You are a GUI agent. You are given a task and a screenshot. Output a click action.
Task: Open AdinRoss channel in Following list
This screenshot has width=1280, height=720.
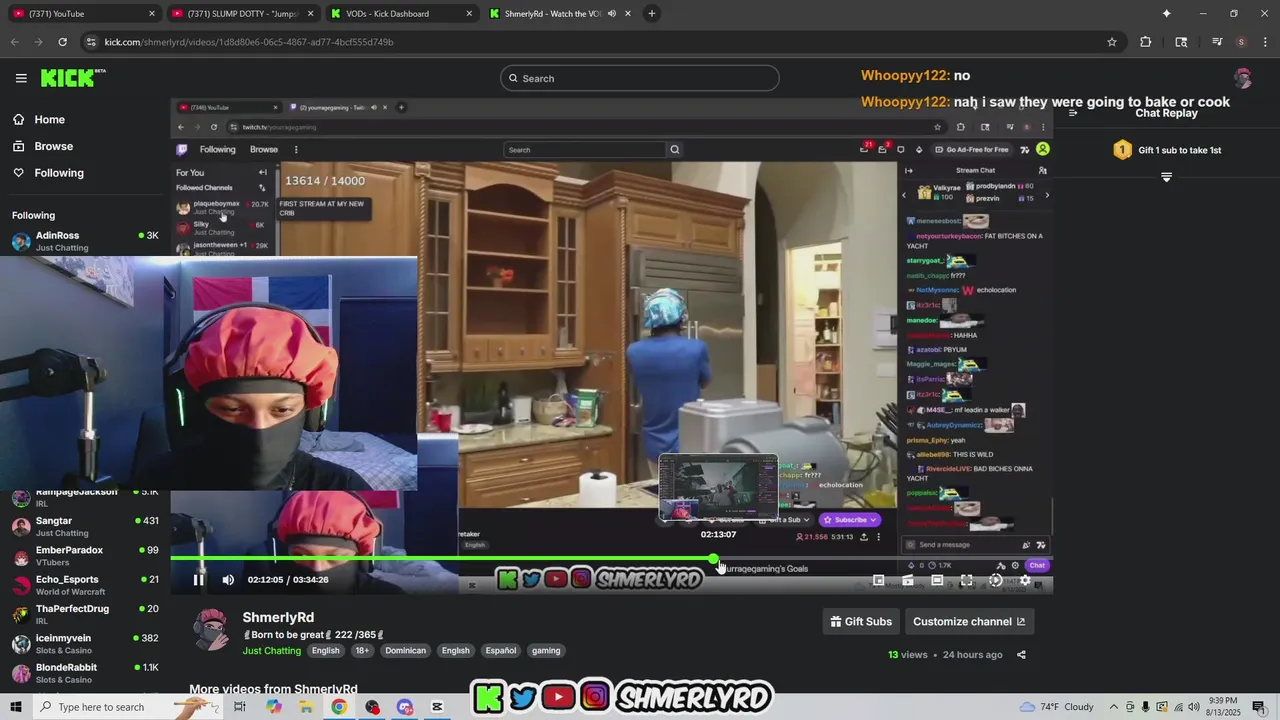click(x=85, y=241)
